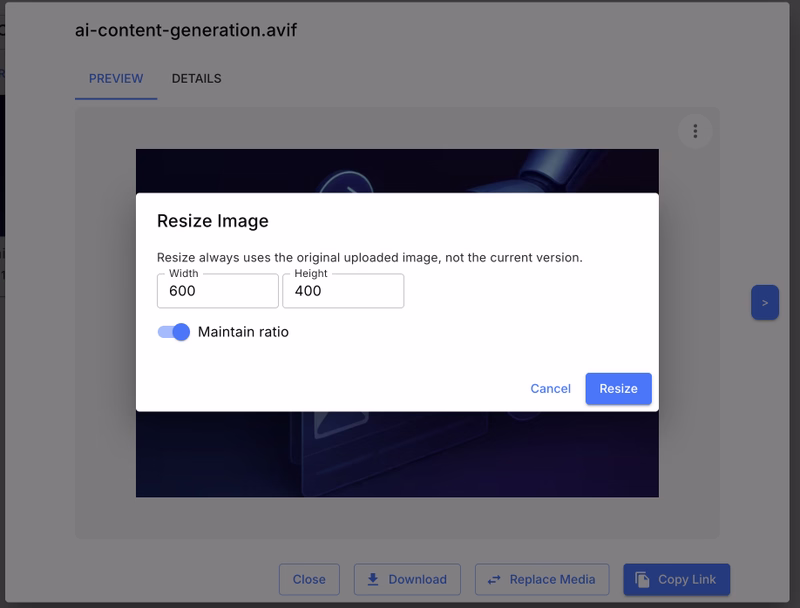Open the three-dot more options menu
800x608 pixels.
(x=695, y=131)
